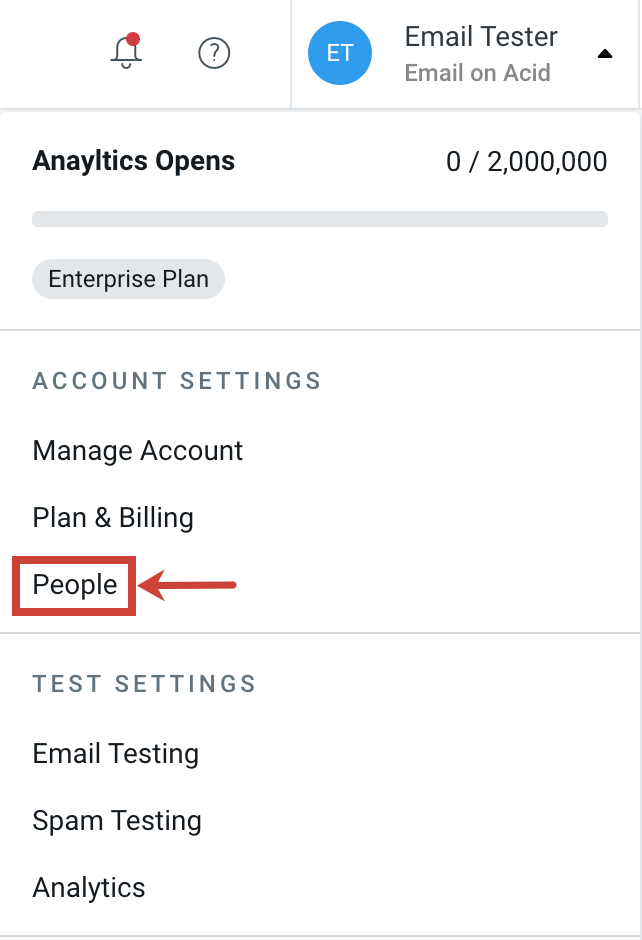Open the Email Testing settings

pos(115,754)
